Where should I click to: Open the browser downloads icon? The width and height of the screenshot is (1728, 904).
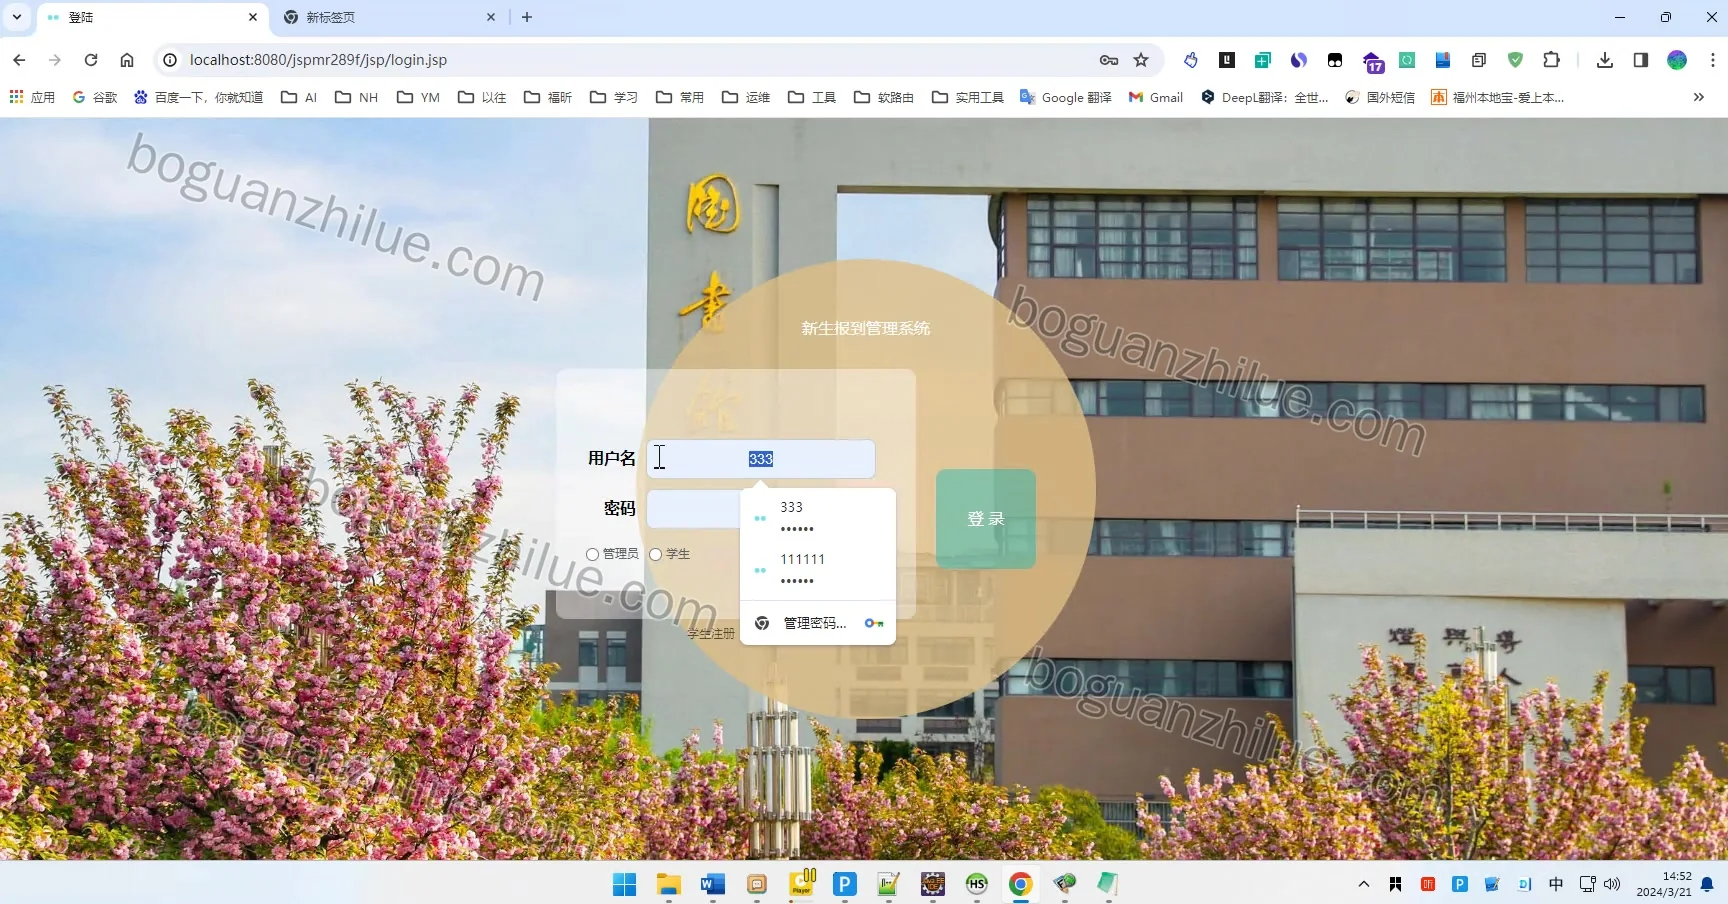1605,60
